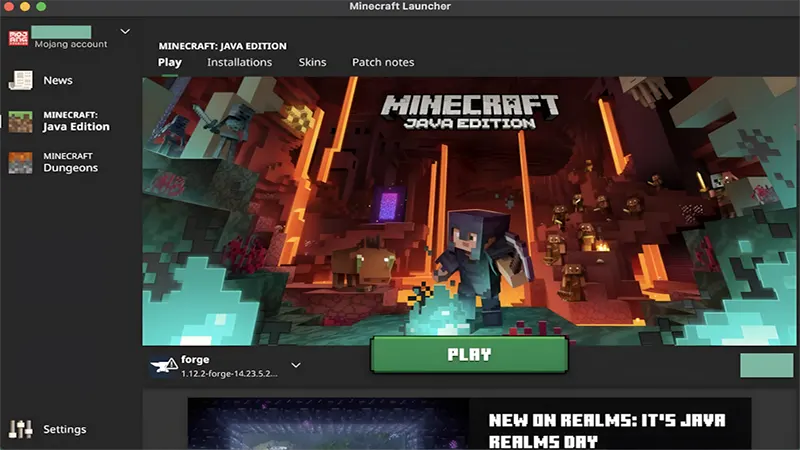Click the Minecraft Java Edition banner artwork
The width and height of the screenshot is (800, 450).
tap(470, 210)
